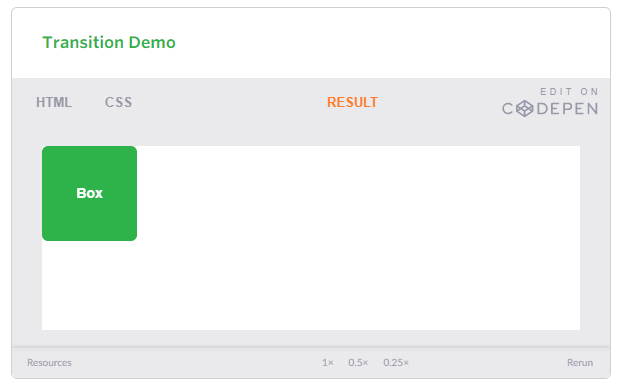Click Rerun to restart the demo
624x392 pixels.
[x=580, y=363]
